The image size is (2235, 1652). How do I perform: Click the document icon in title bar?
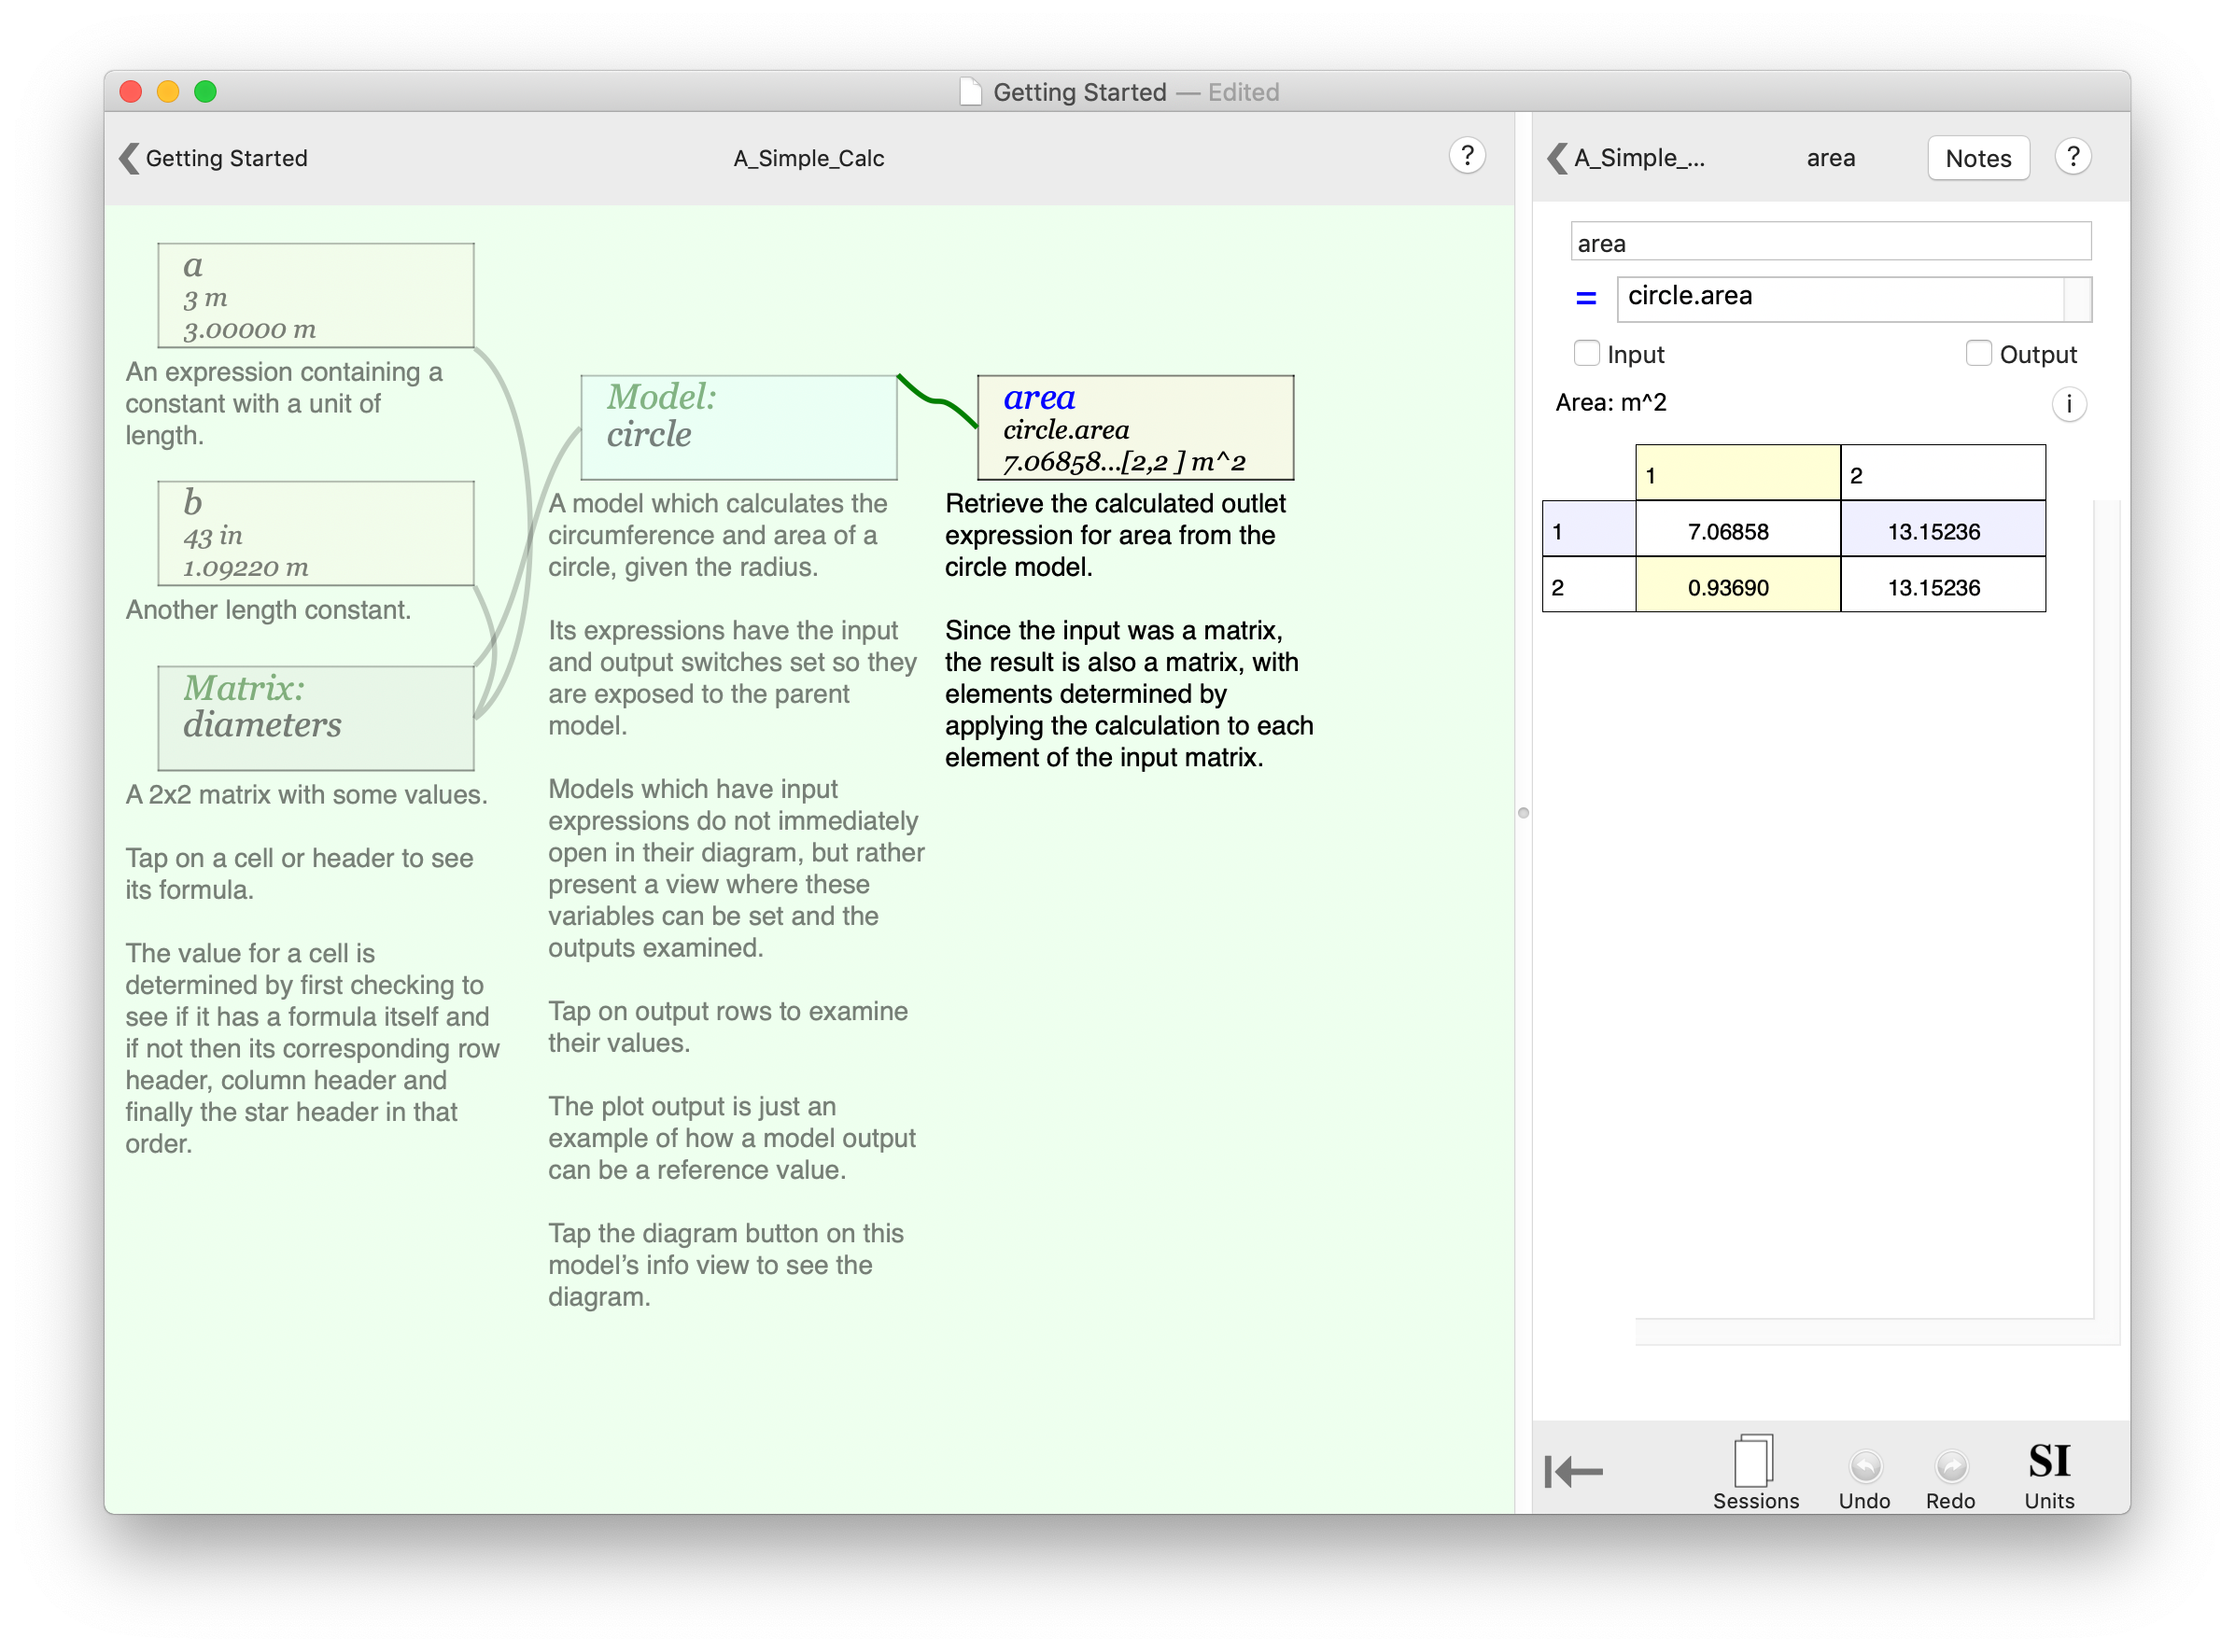click(x=969, y=91)
